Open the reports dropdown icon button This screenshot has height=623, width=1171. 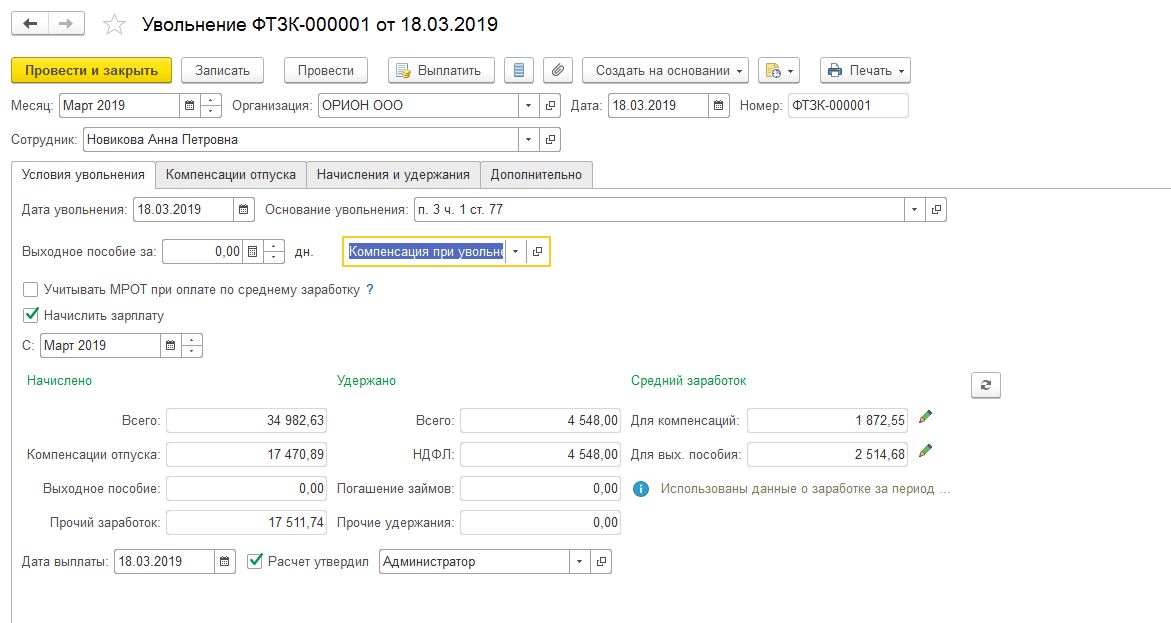point(779,70)
